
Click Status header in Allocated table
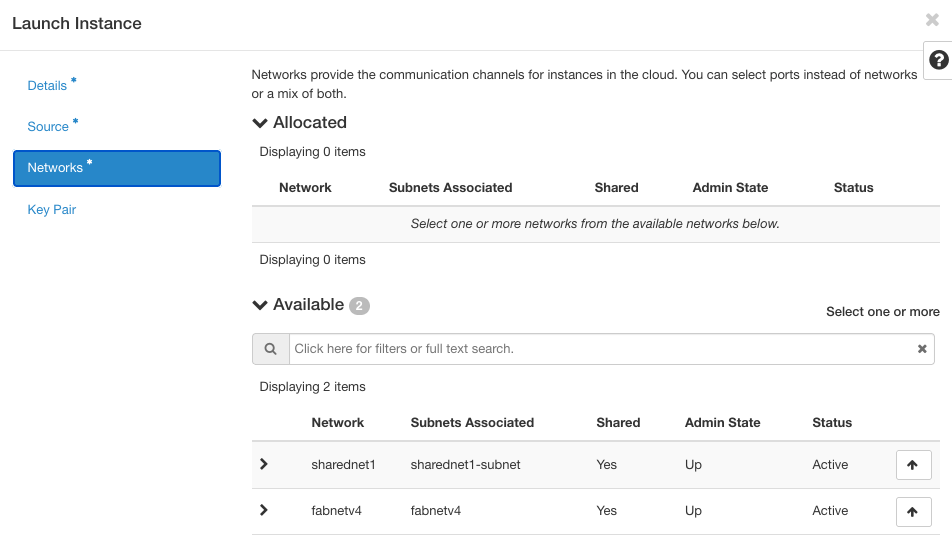853,188
